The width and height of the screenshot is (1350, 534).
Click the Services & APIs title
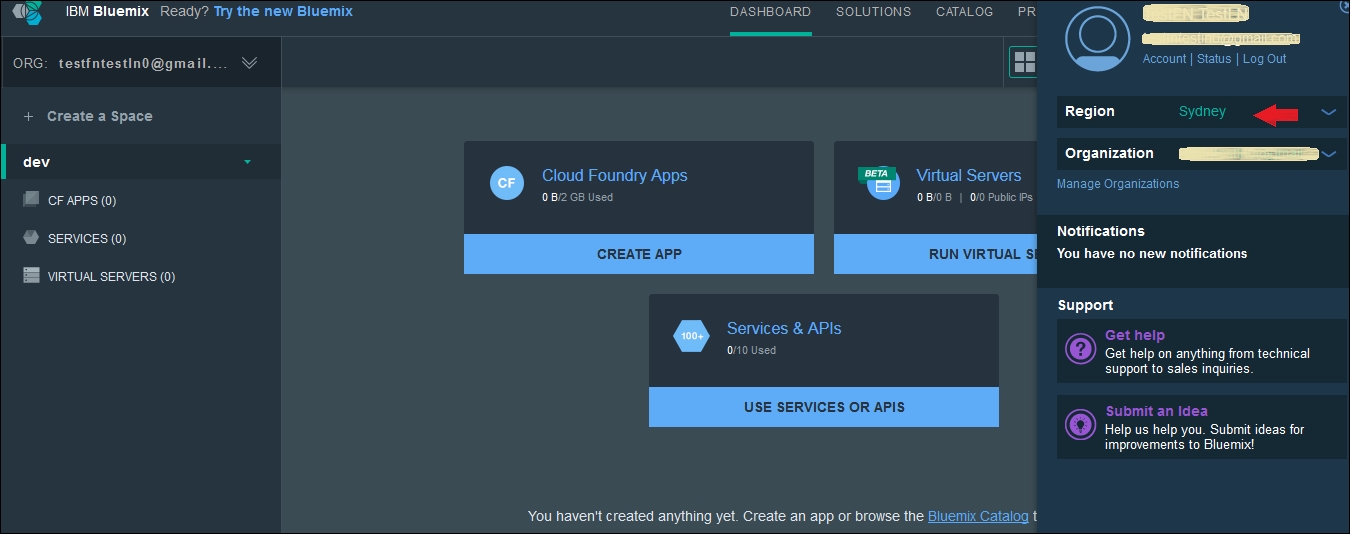tap(784, 328)
